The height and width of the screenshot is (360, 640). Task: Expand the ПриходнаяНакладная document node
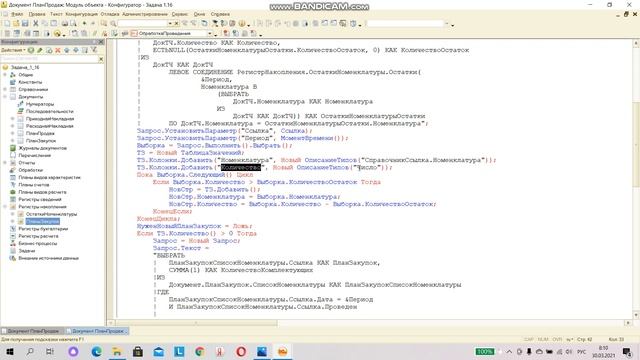coord(13,119)
